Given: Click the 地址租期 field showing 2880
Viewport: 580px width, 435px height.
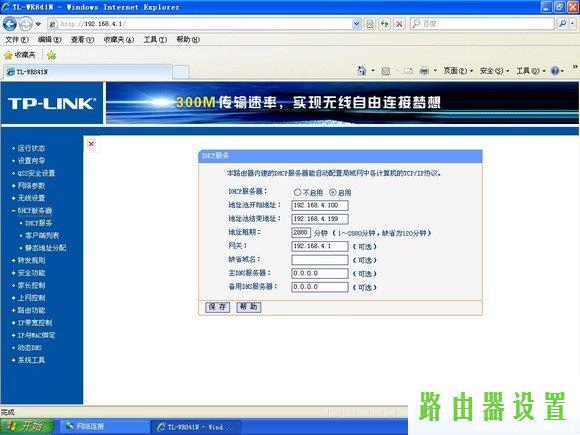Looking at the screenshot, I should pyautogui.click(x=301, y=233).
